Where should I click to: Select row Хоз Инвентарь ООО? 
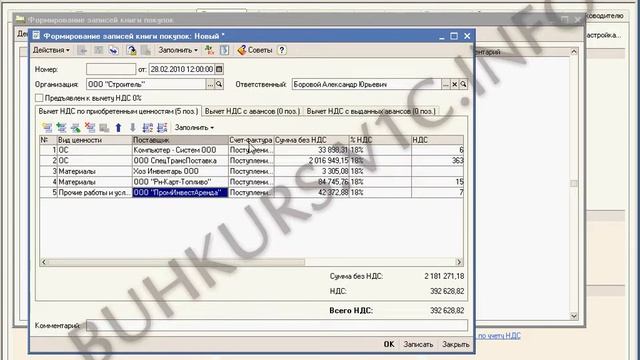(x=251, y=171)
